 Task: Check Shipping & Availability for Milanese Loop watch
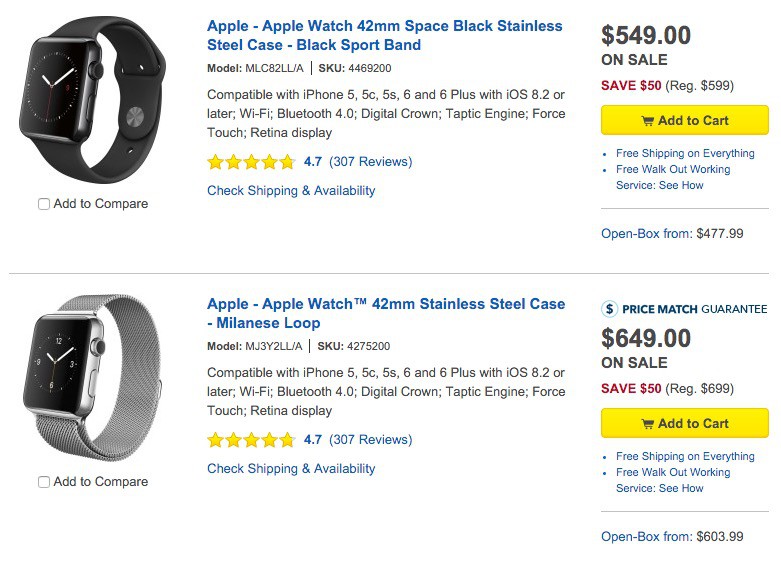(291, 469)
